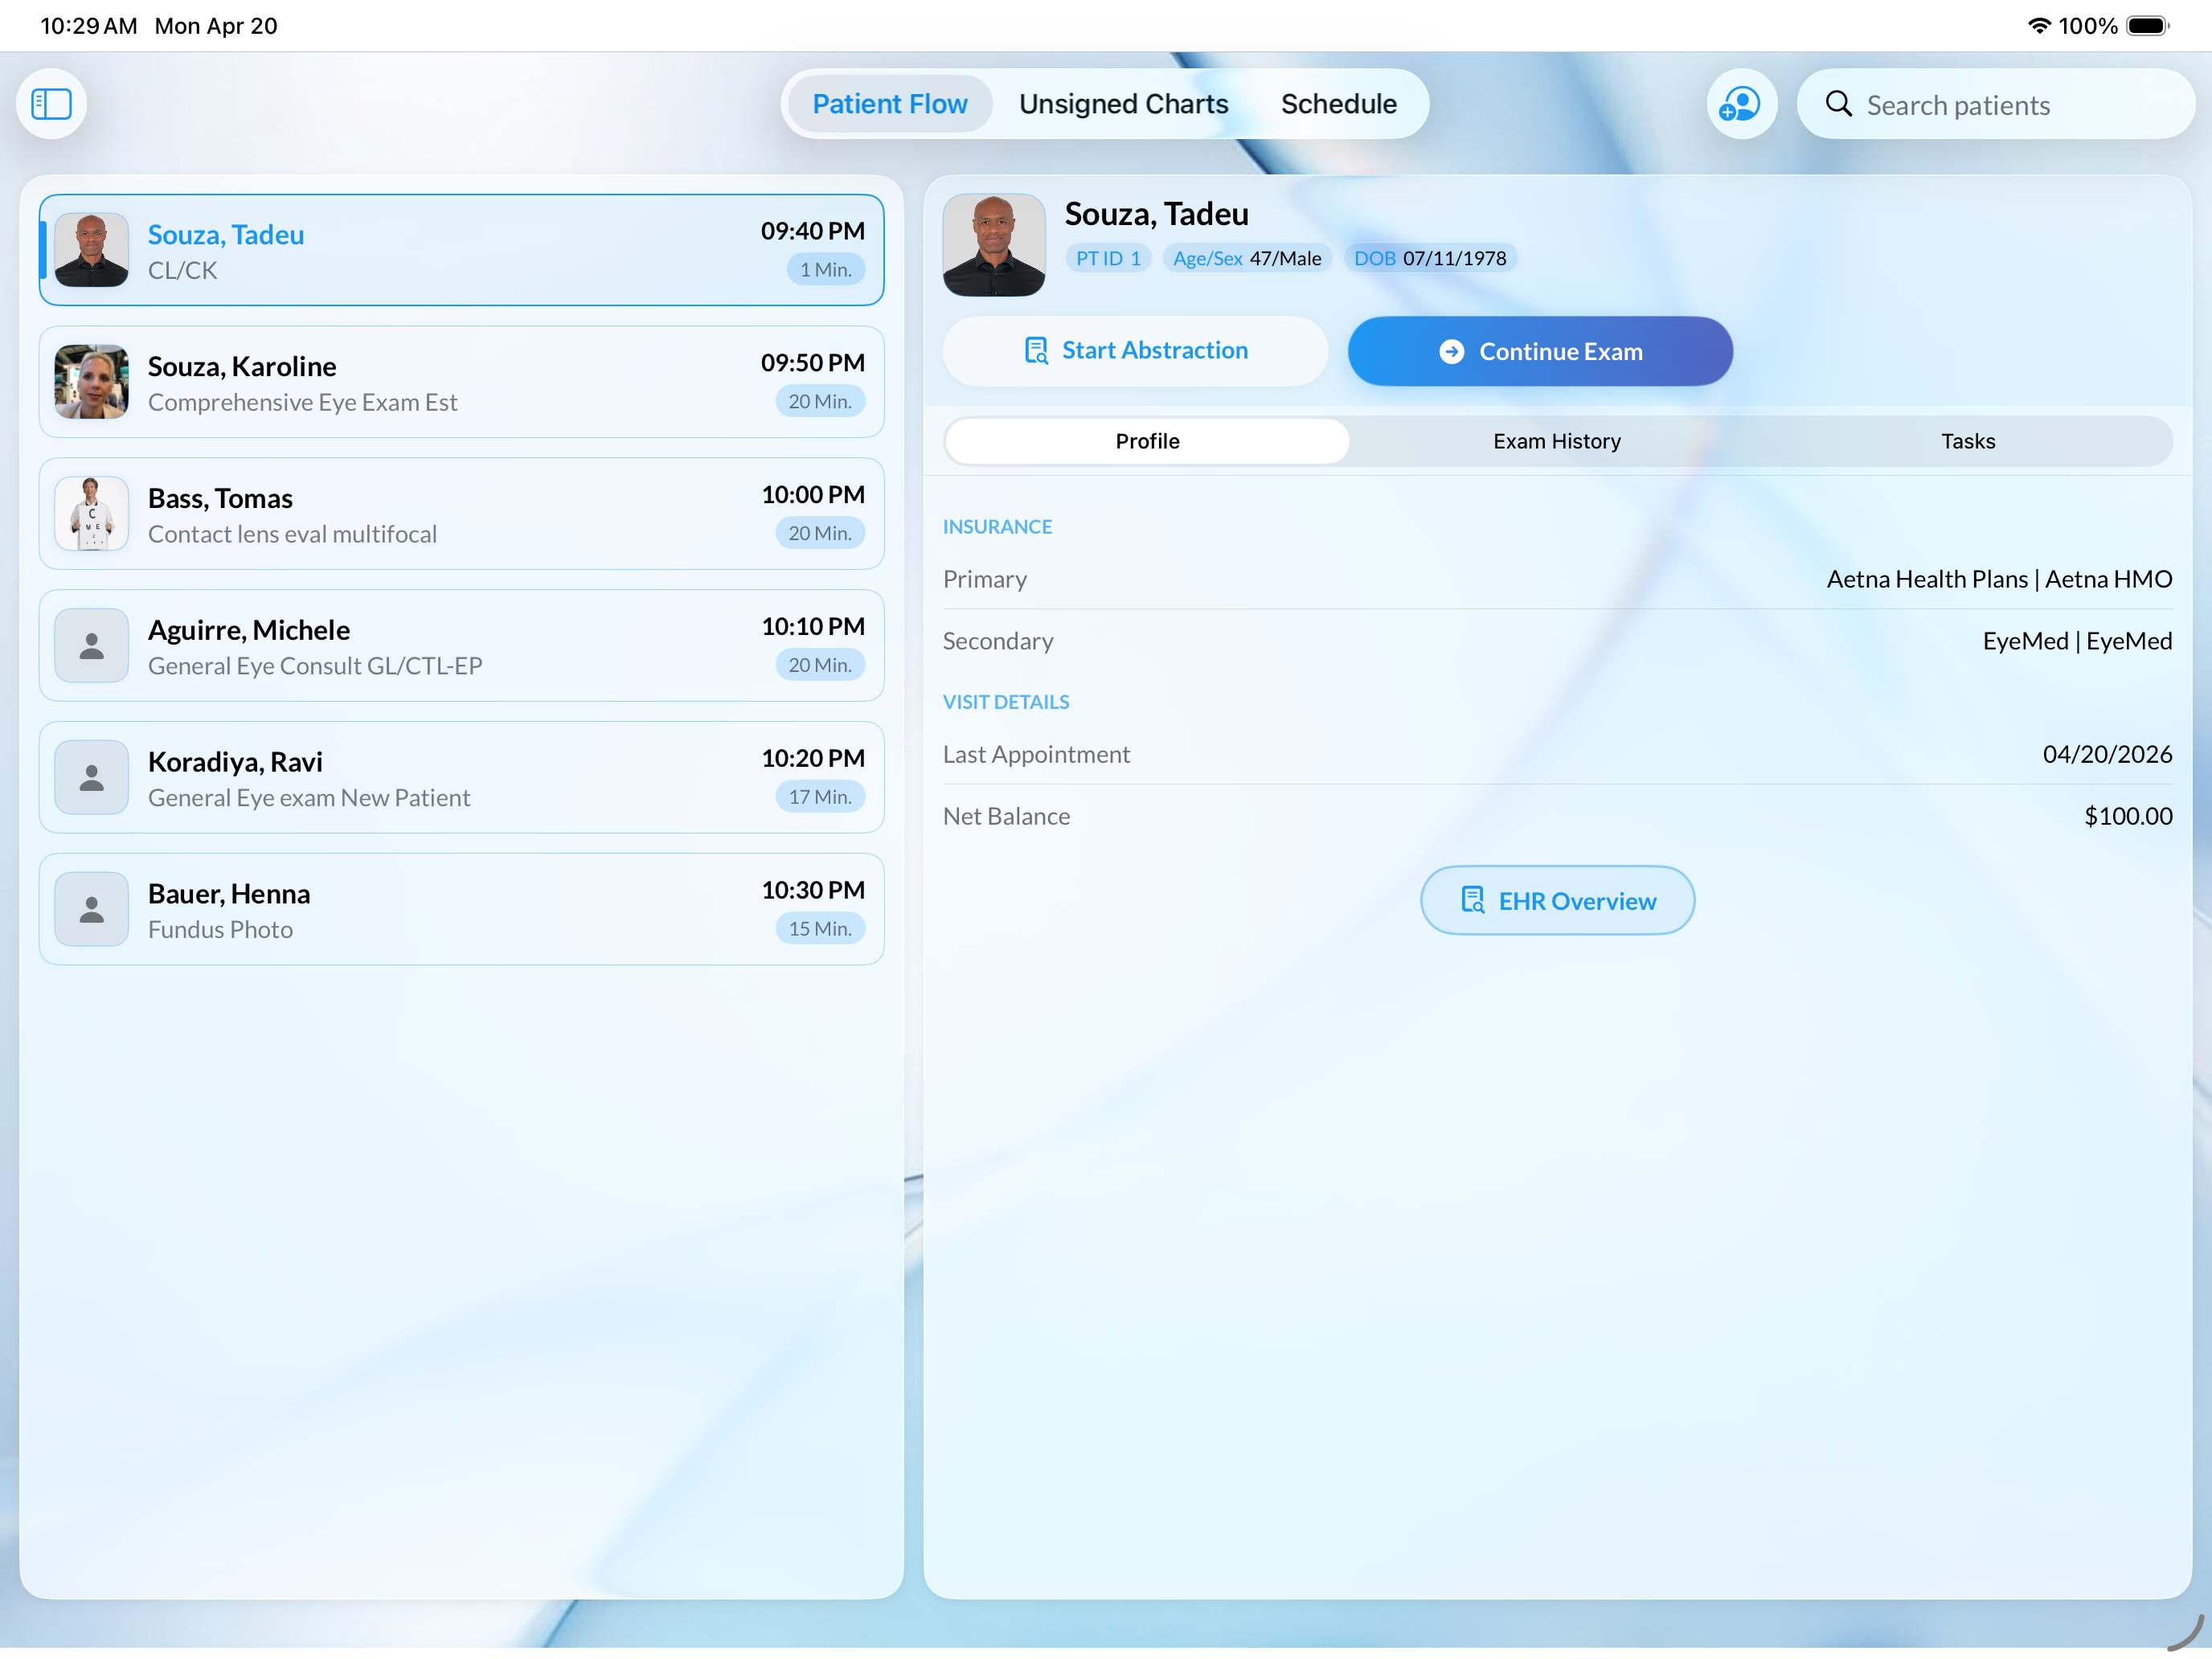Select Koradiya, Ravi patient name
This screenshot has width=2212, height=1659.
(235, 762)
